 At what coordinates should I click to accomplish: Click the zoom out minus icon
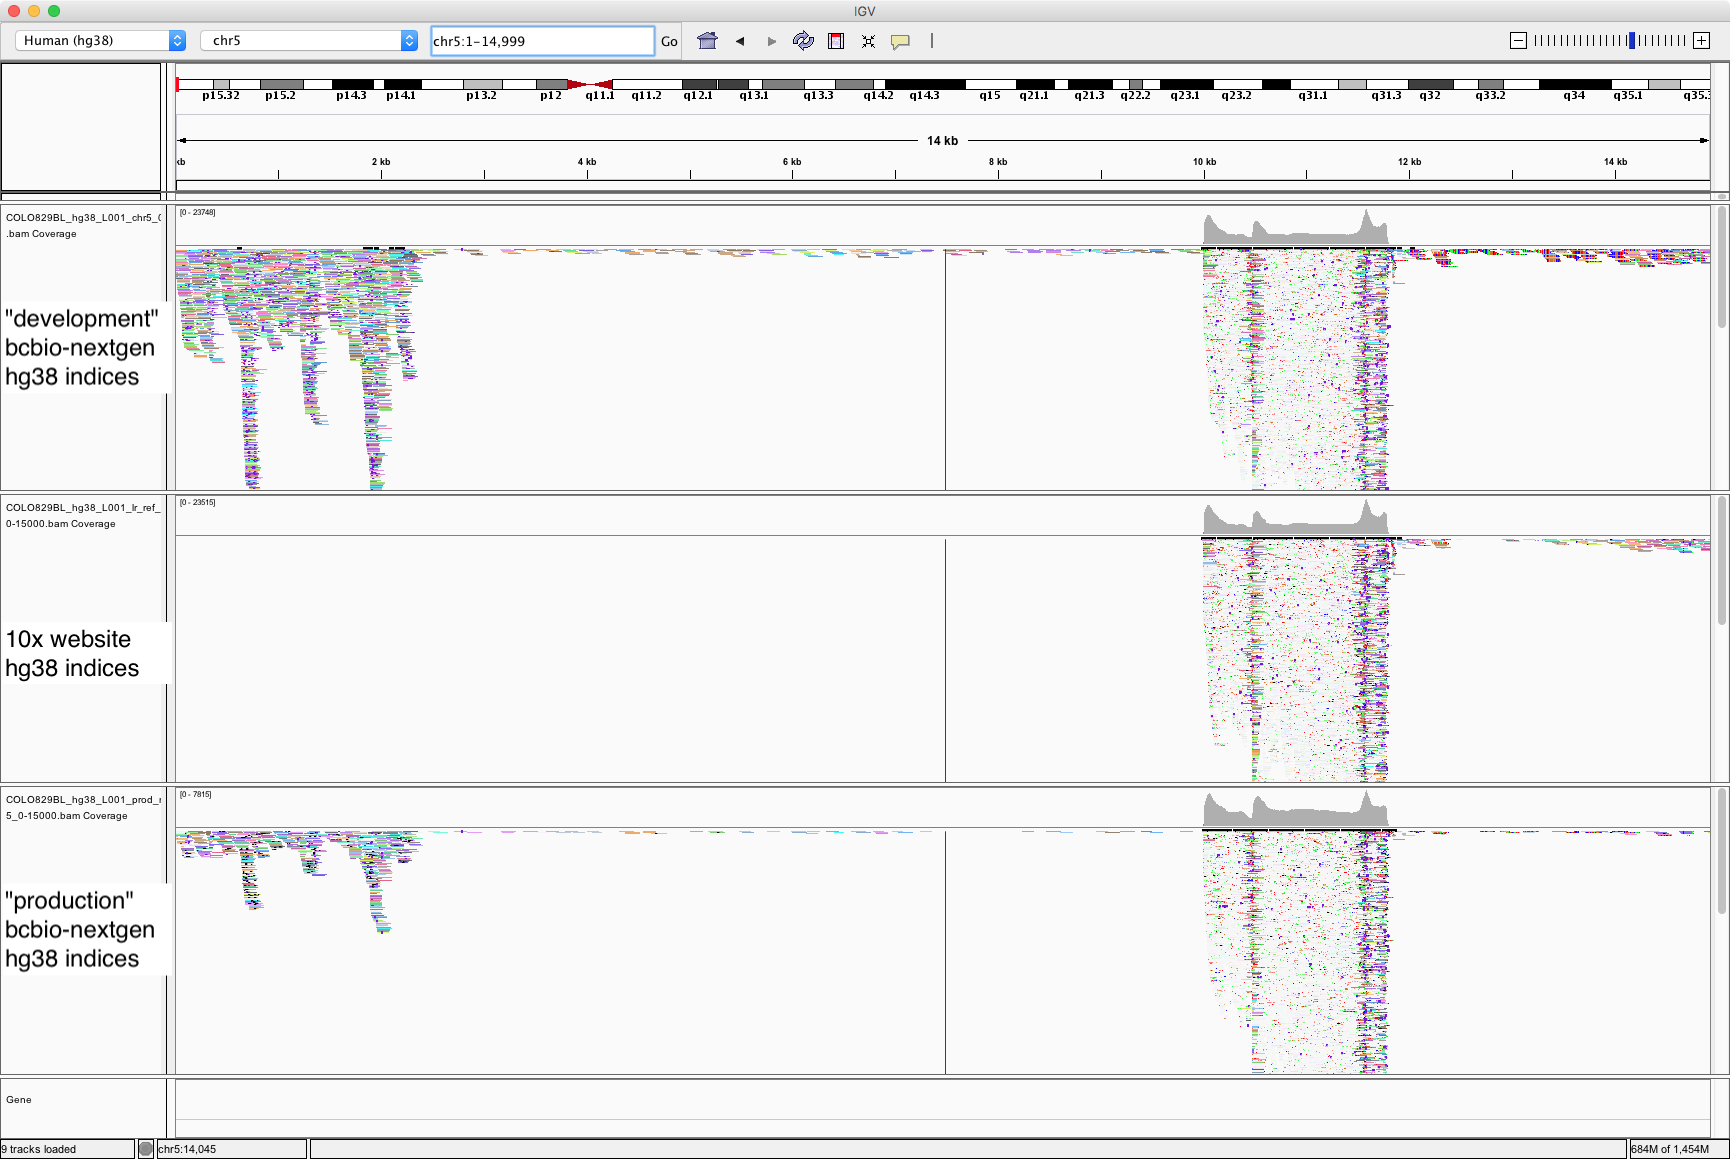pyautogui.click(x=1517, y=40)
